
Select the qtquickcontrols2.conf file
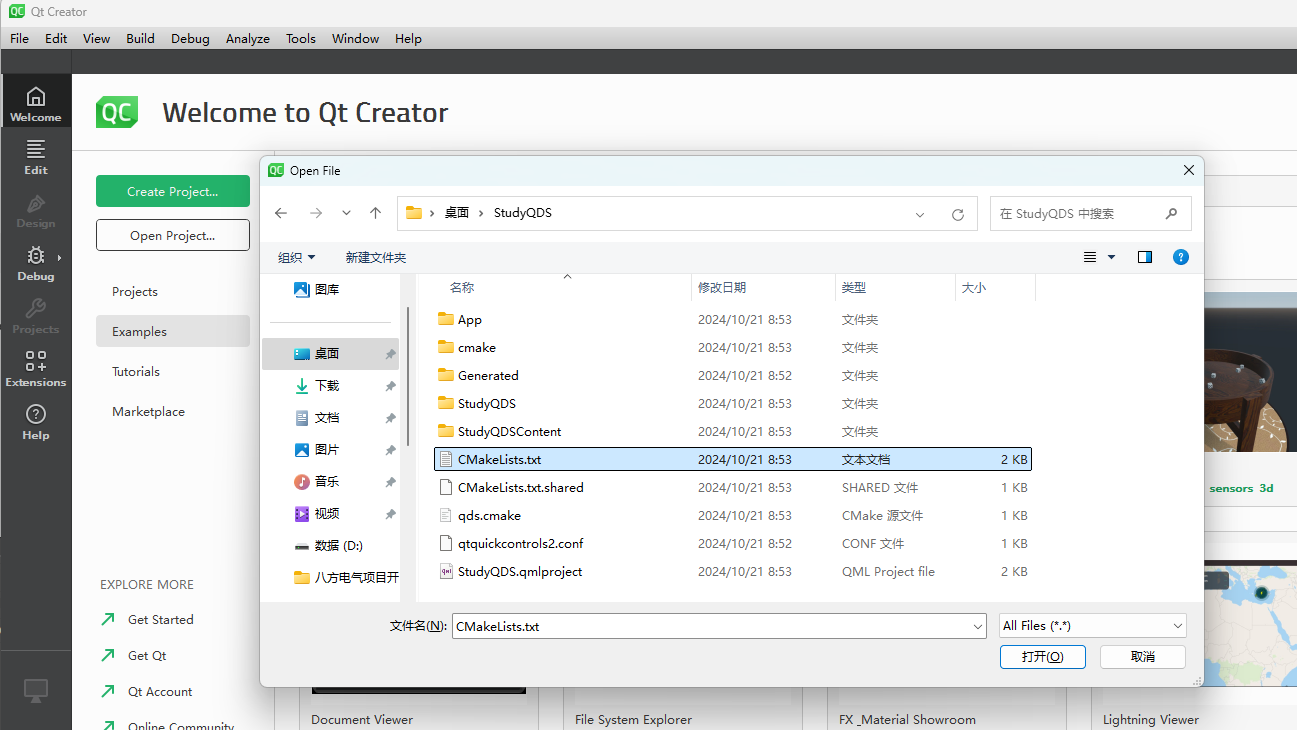point(735,544)
